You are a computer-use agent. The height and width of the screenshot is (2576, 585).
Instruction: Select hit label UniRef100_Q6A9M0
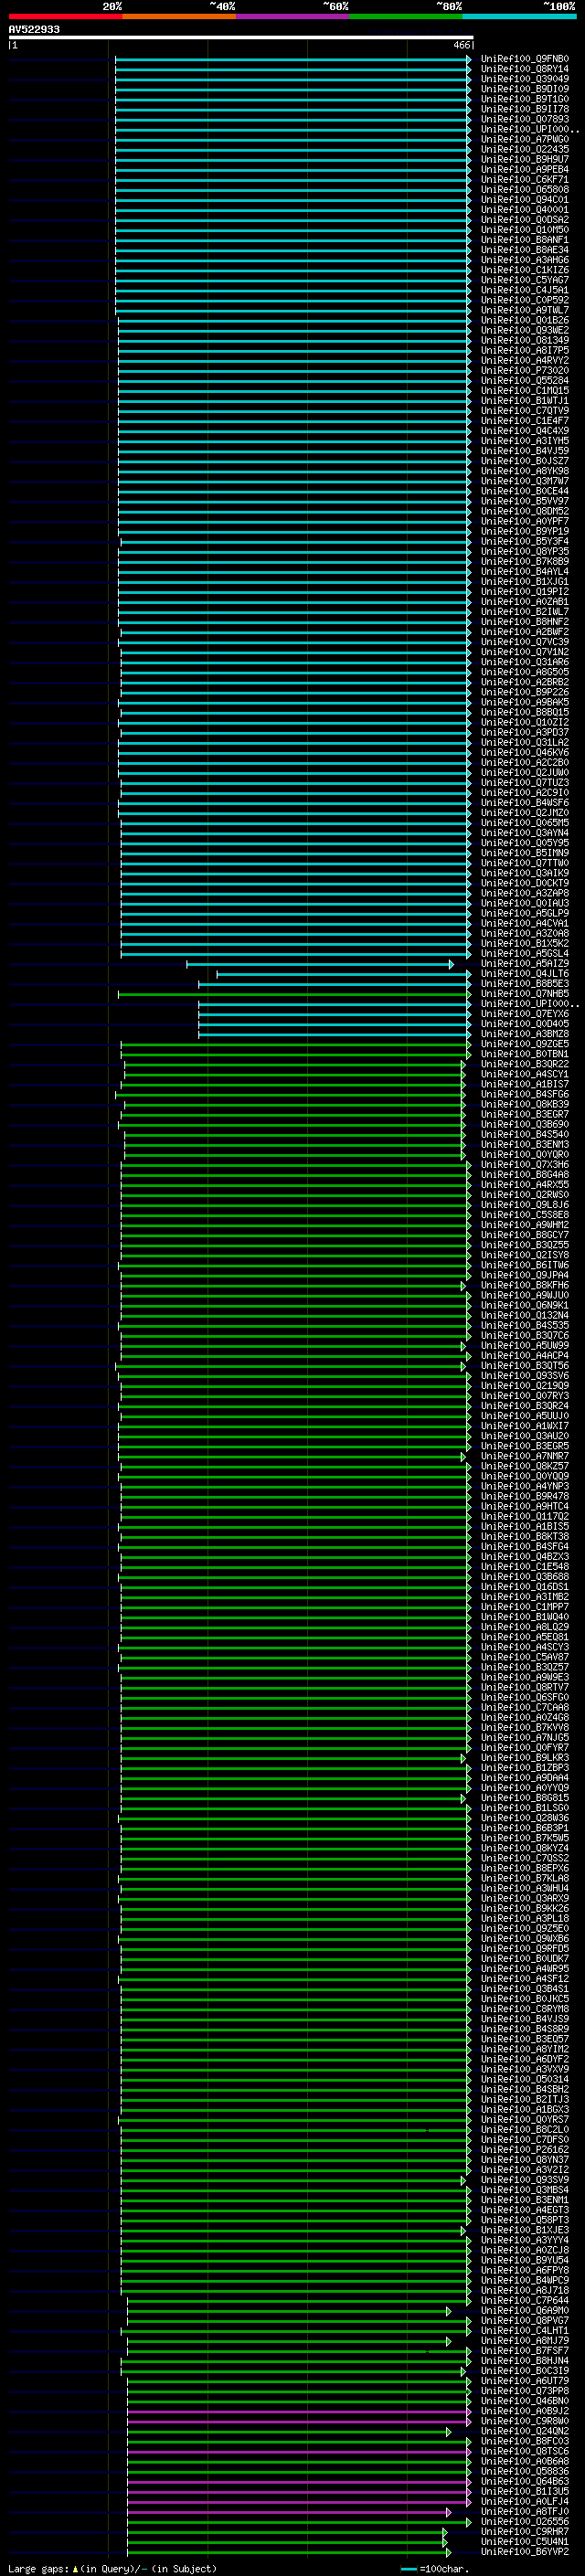(x=524, y=2311)
